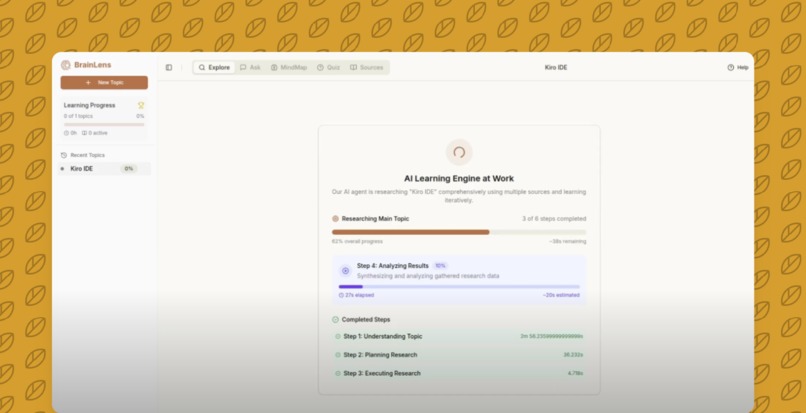
Task: Select Step 1: Understanding Topic row
Action: pyautogui.click(x=459, y=336)
